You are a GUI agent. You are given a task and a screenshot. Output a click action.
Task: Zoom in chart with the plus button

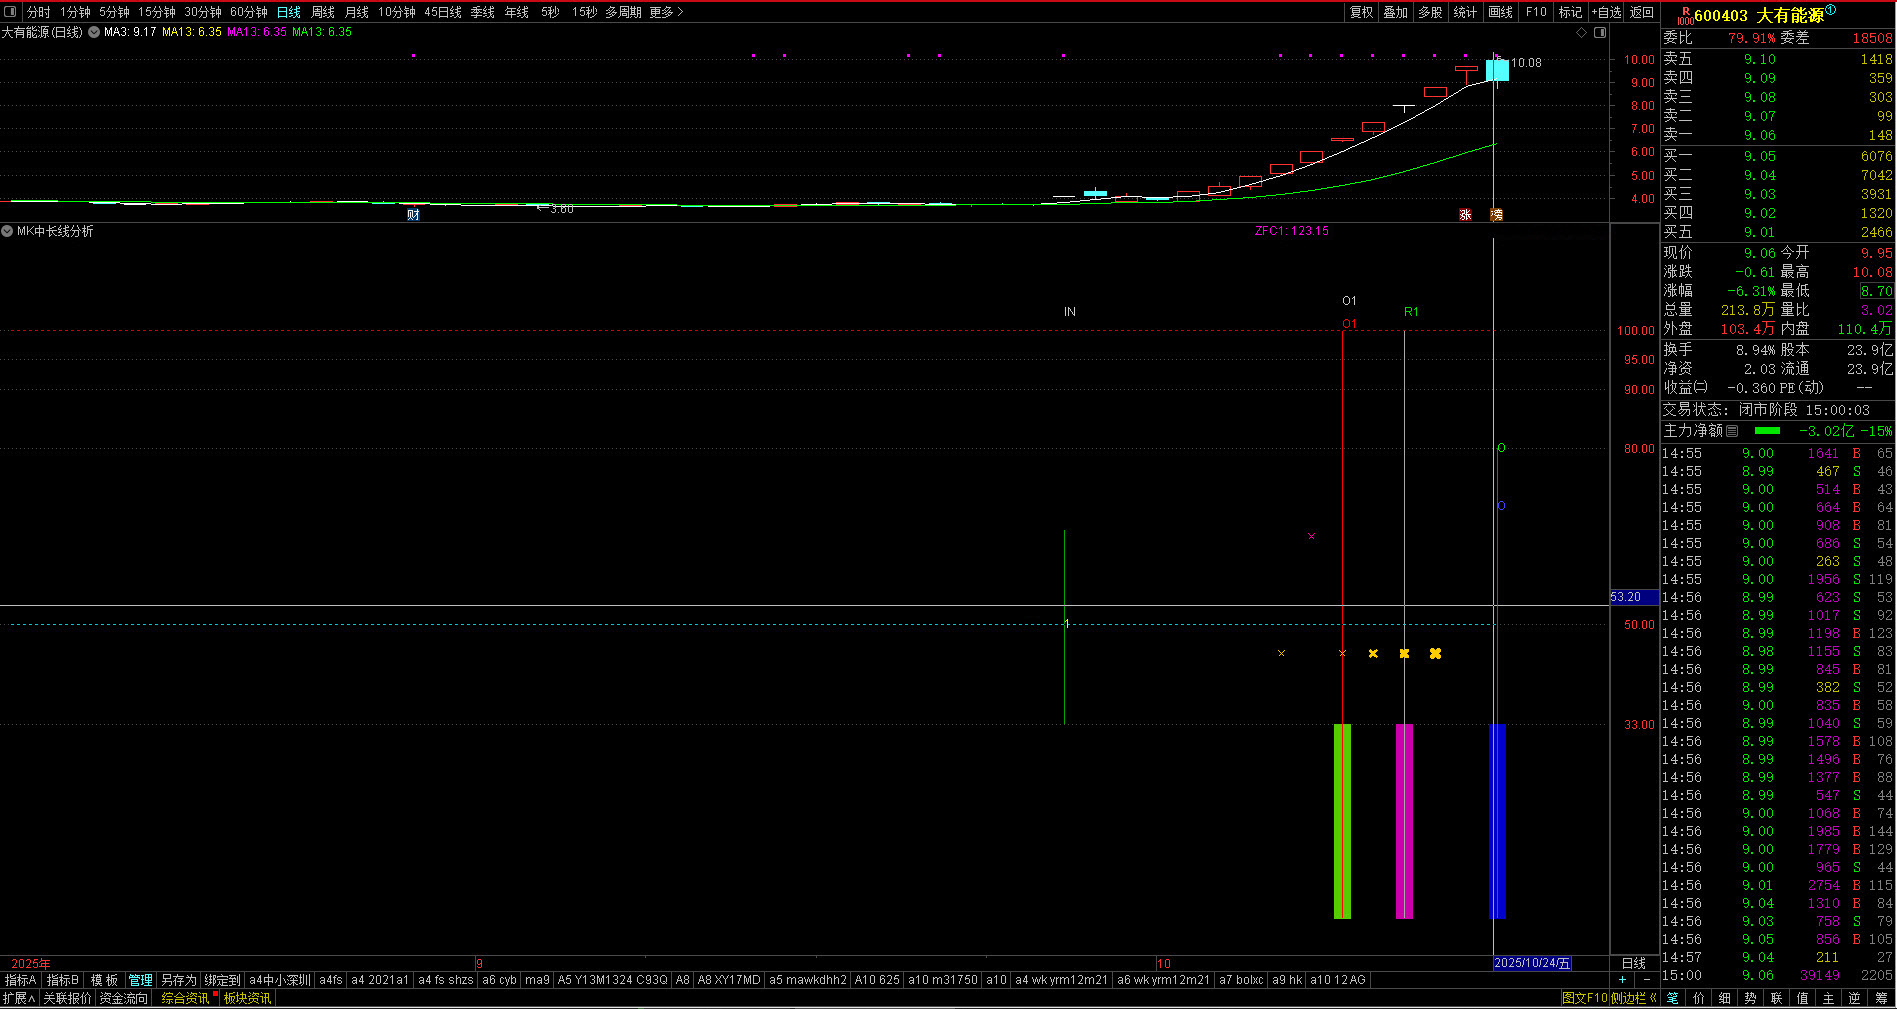coord(1622,980)
